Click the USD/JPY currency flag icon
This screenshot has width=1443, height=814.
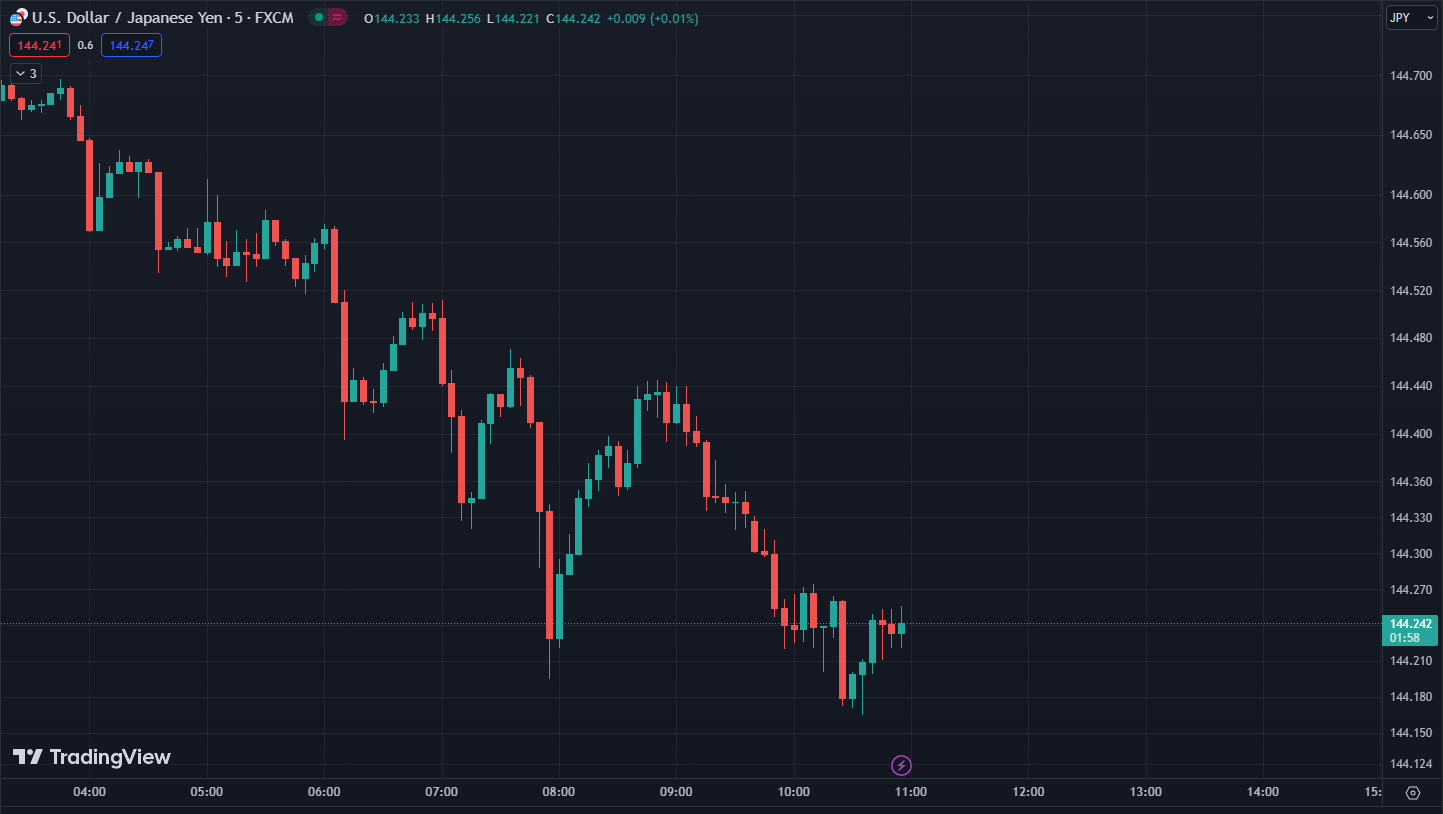[18, 18]
